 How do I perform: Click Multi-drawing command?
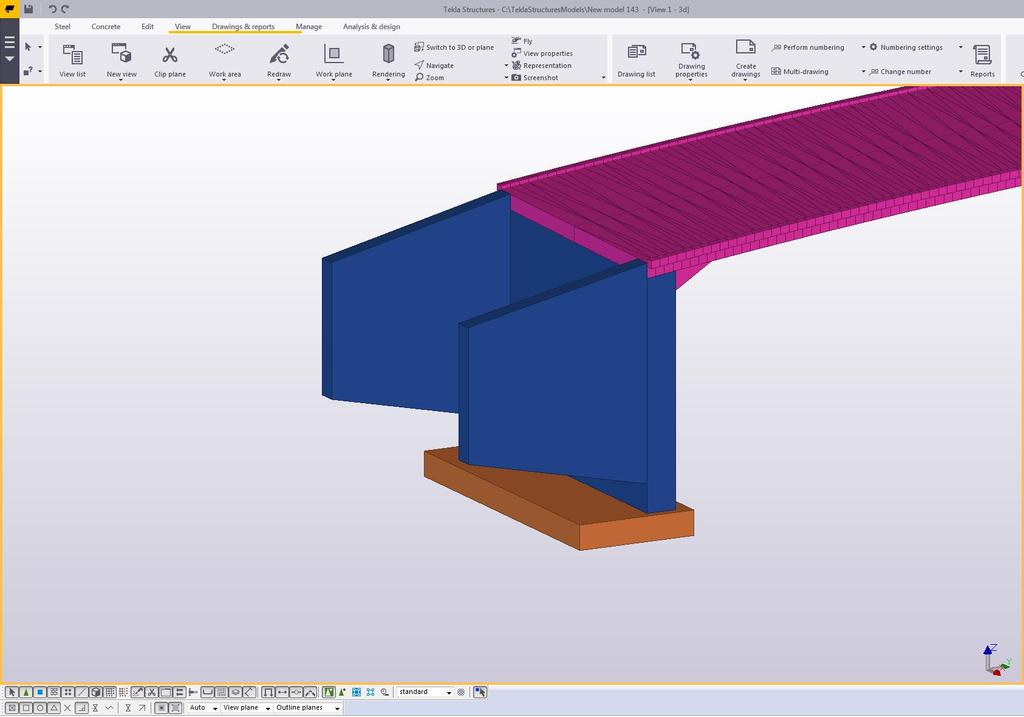coord(800,71)
